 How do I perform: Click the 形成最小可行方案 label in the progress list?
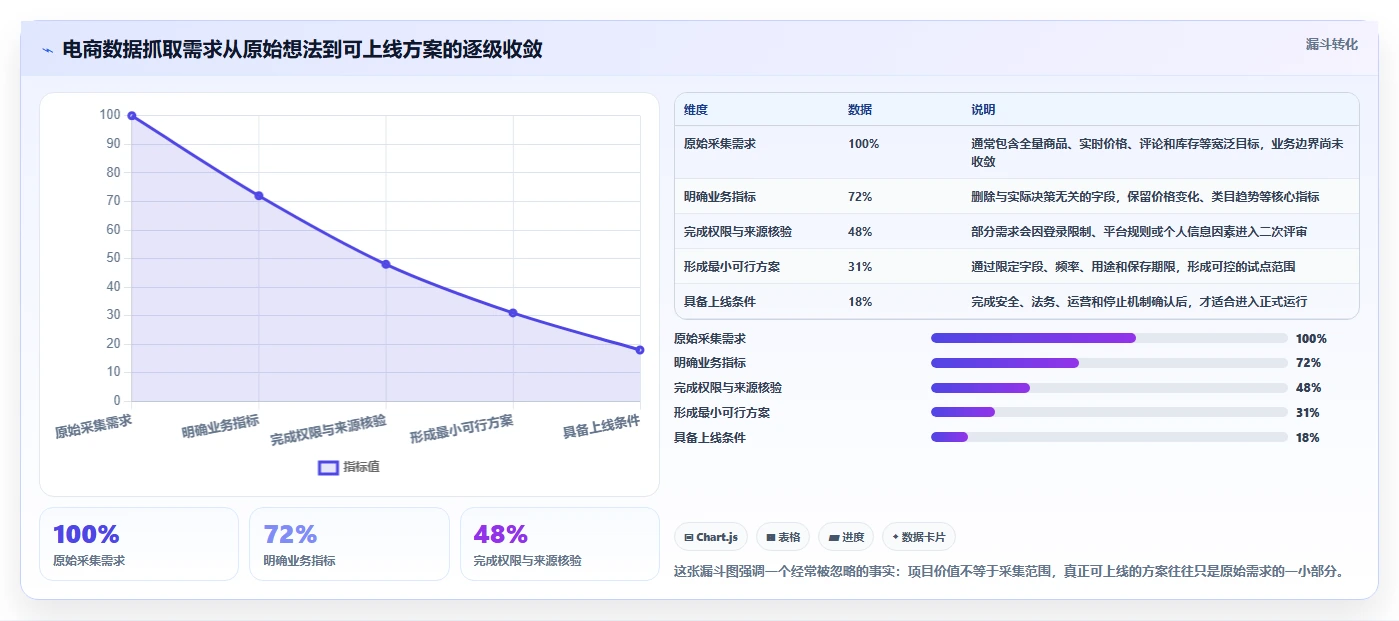(x=722, y=413)
